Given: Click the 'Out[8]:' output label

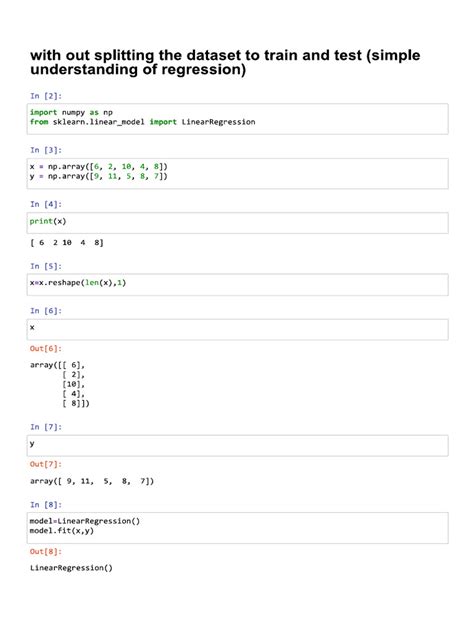Looking at the screenshot, I should click(x=46, y=551).
